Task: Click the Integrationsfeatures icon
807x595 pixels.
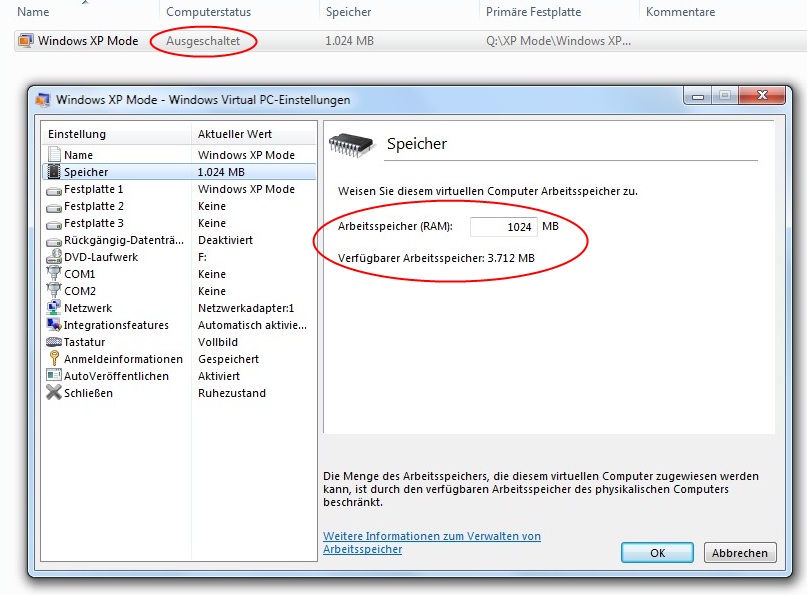Action: (54, 324)
